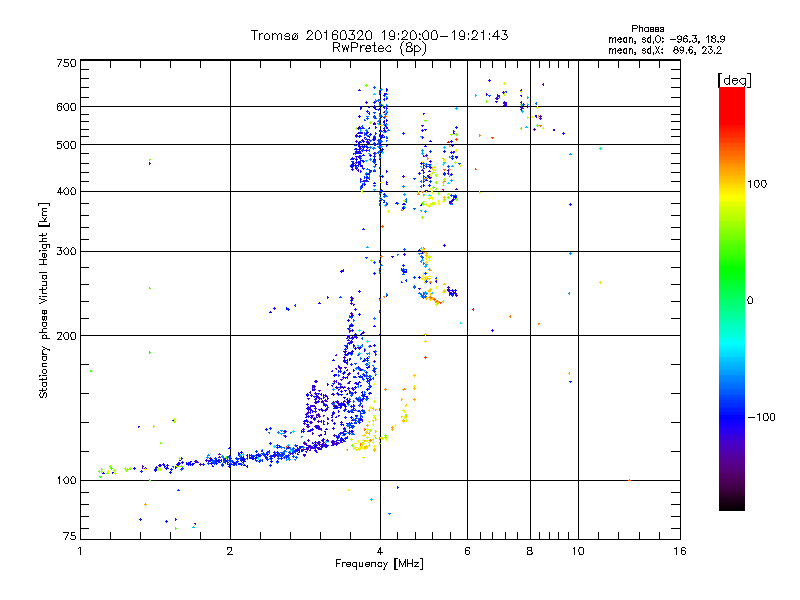Click the '2' frequency axis tick label
Viewport: 800px width, 600px height.
(230, 551)
